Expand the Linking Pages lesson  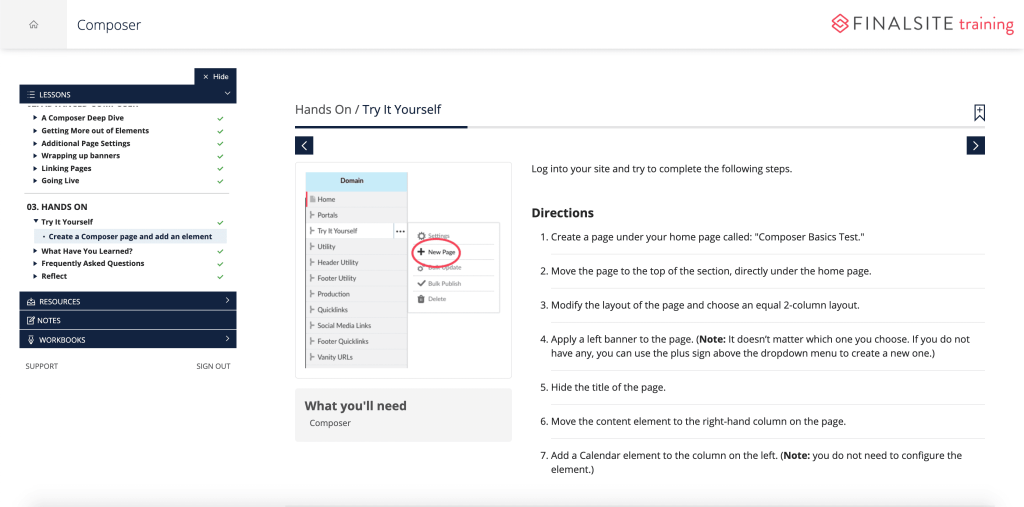point(36,169)
